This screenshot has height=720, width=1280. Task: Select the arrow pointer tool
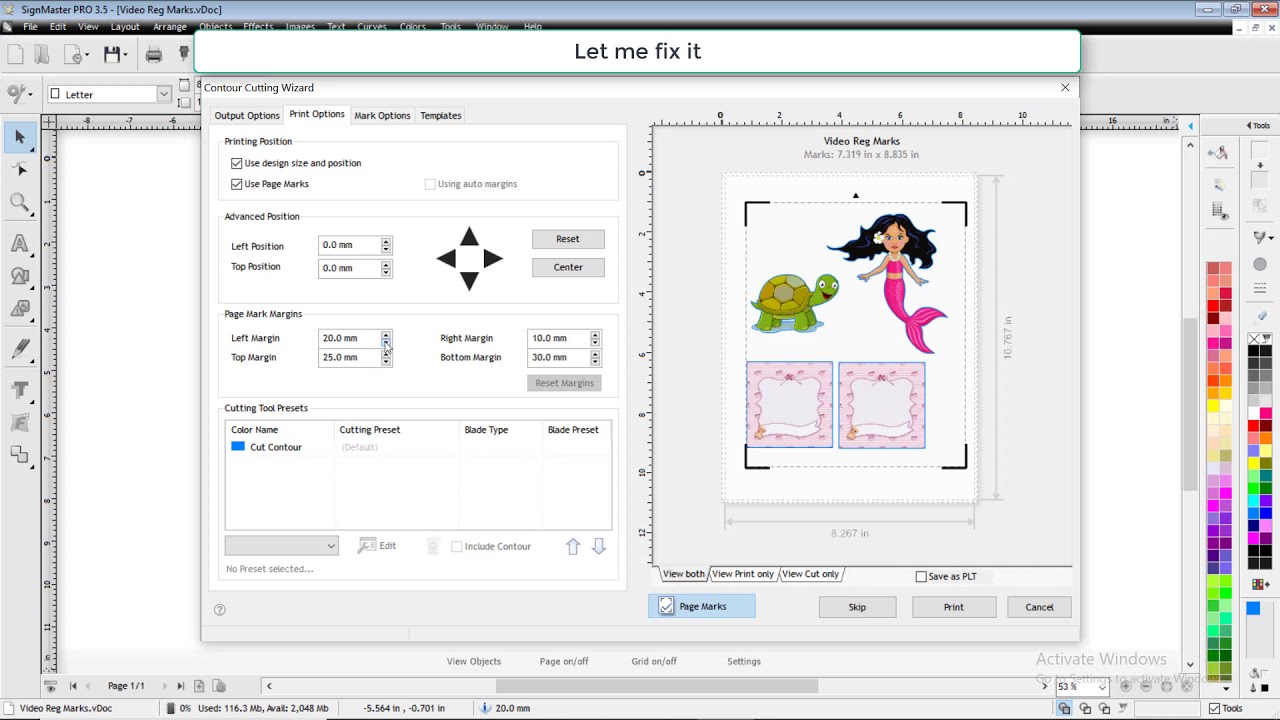click(x=19, y=137)
